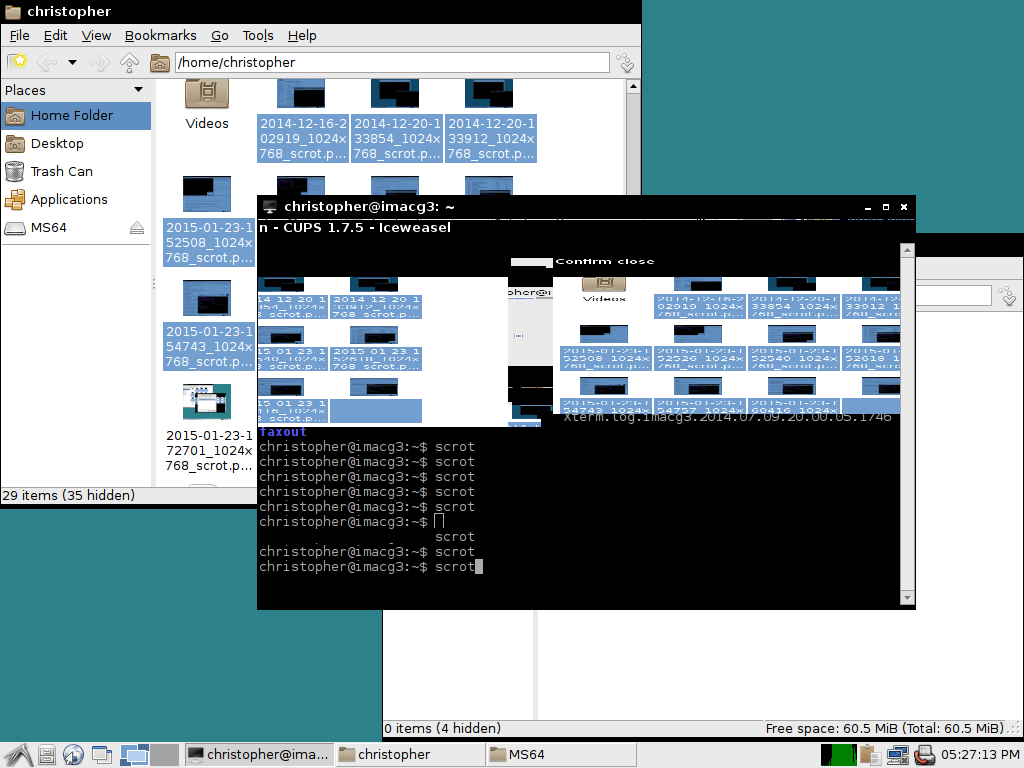Image resolution: width=1024 pixels, height=768 pixels.
Task: Open the Tools menu
Action: 257,35
